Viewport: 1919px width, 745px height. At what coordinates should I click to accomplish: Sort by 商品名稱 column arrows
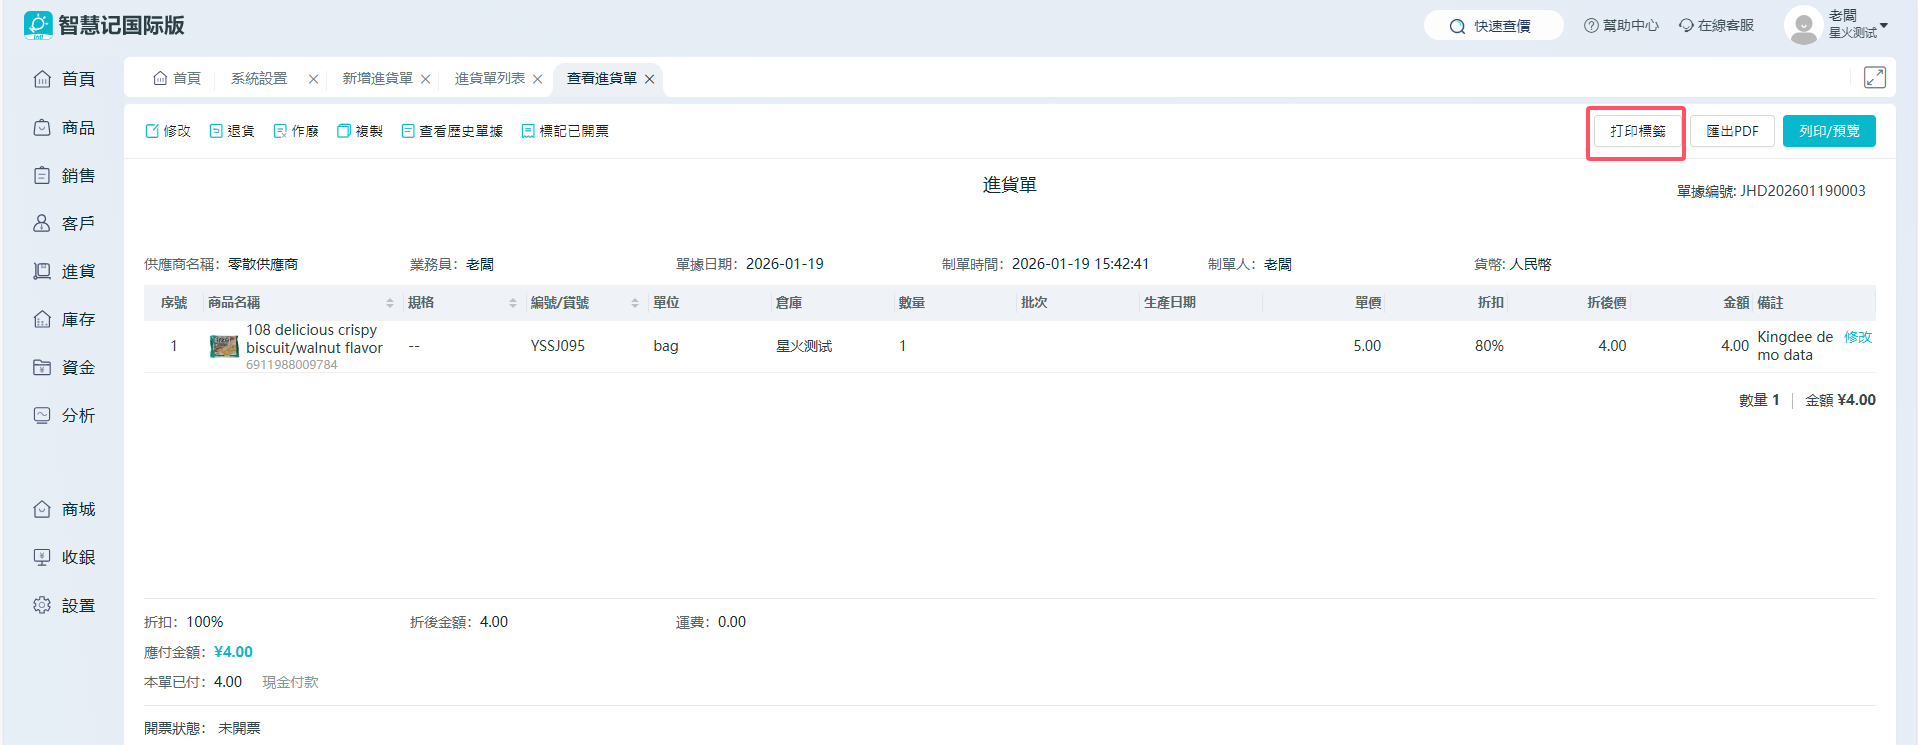click(x=390, y=303)
